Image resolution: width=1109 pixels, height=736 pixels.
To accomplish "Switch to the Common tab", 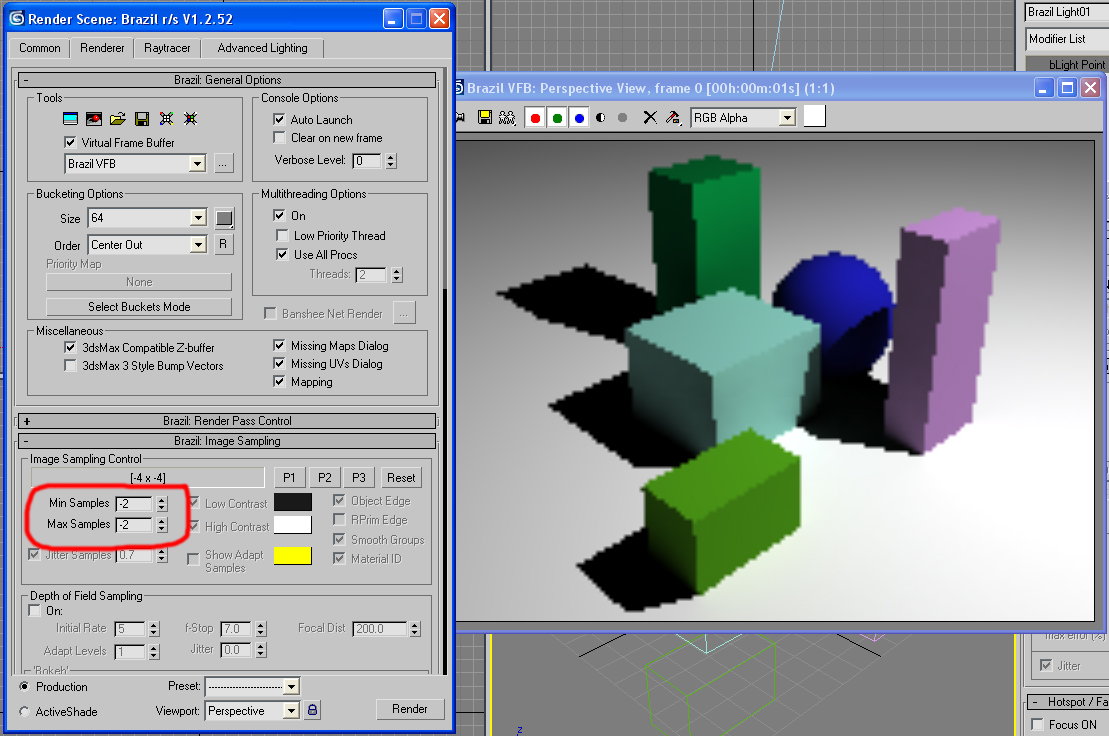I will pos(40,48).
